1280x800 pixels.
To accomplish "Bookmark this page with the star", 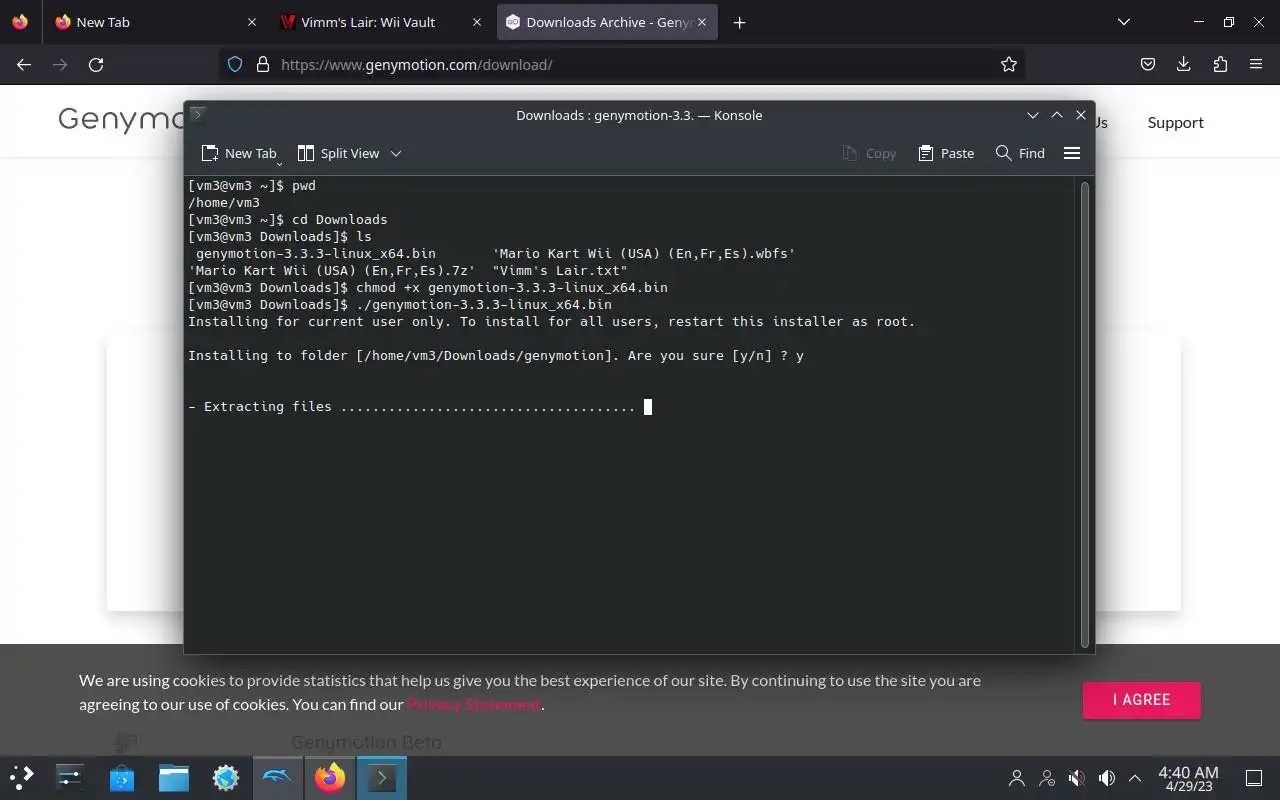I will coord(1009,64).
